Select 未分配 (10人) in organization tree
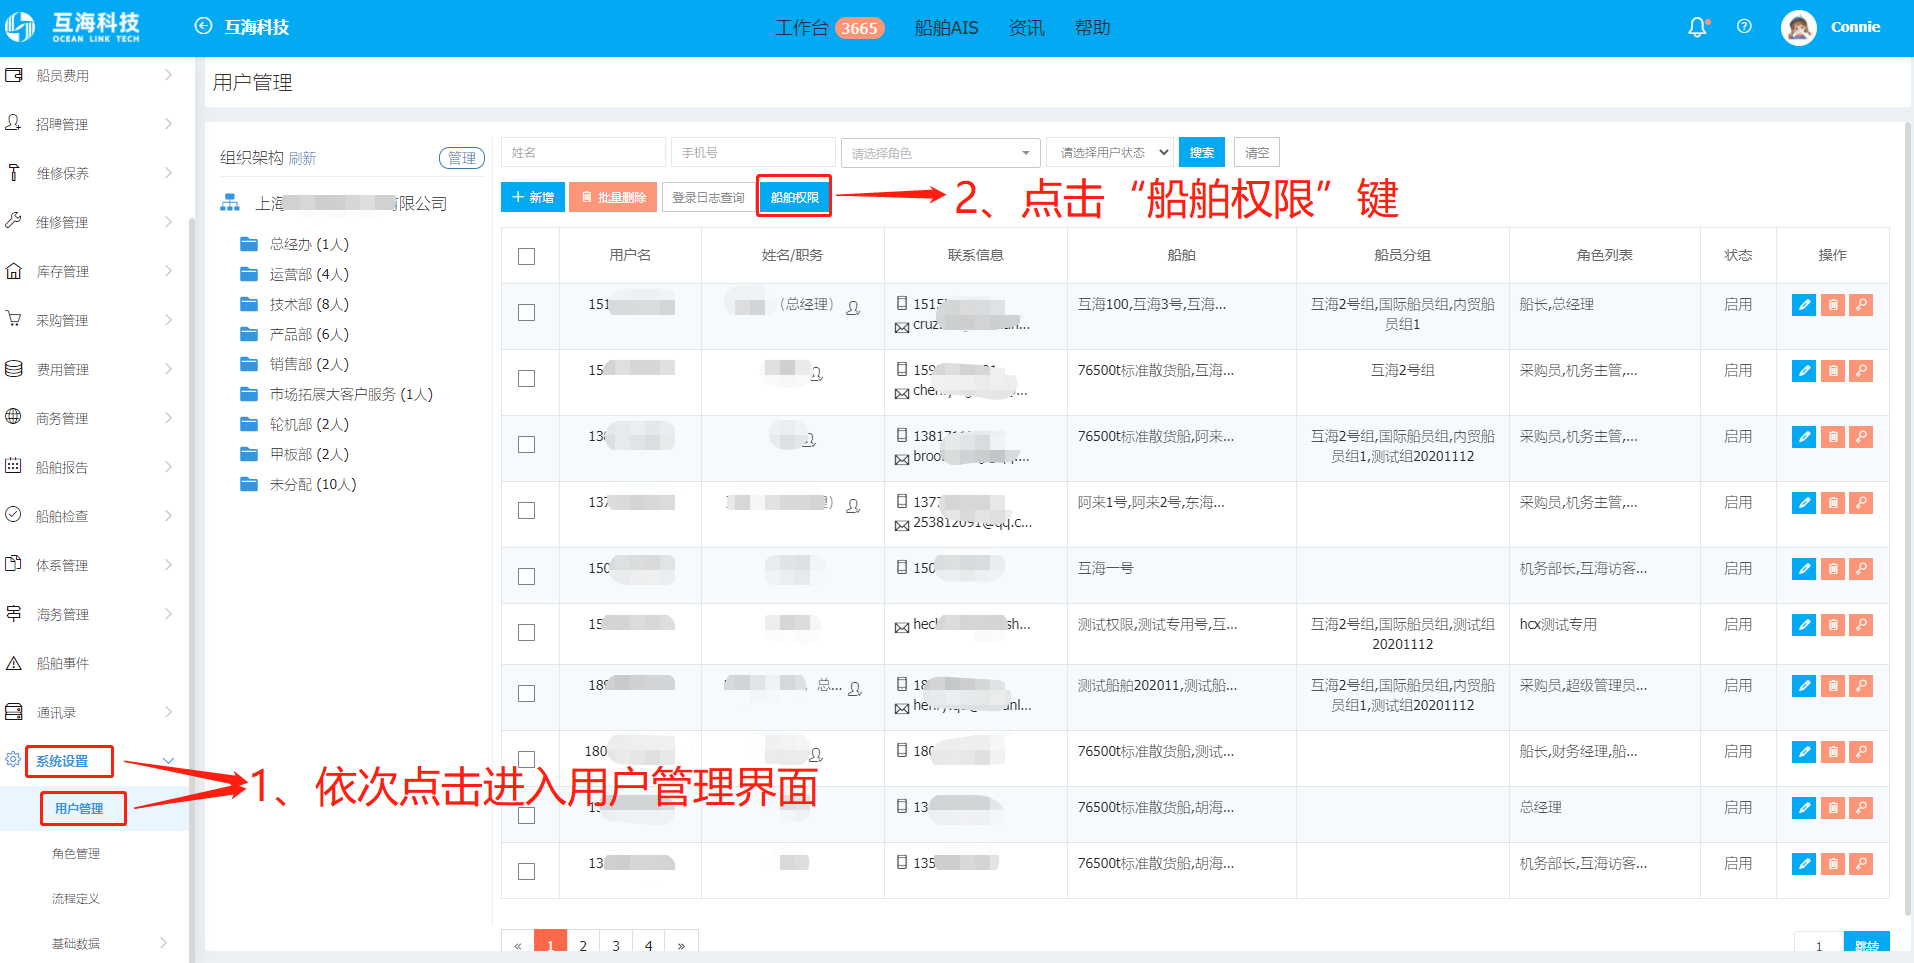1914x963 pixels. 312,484
